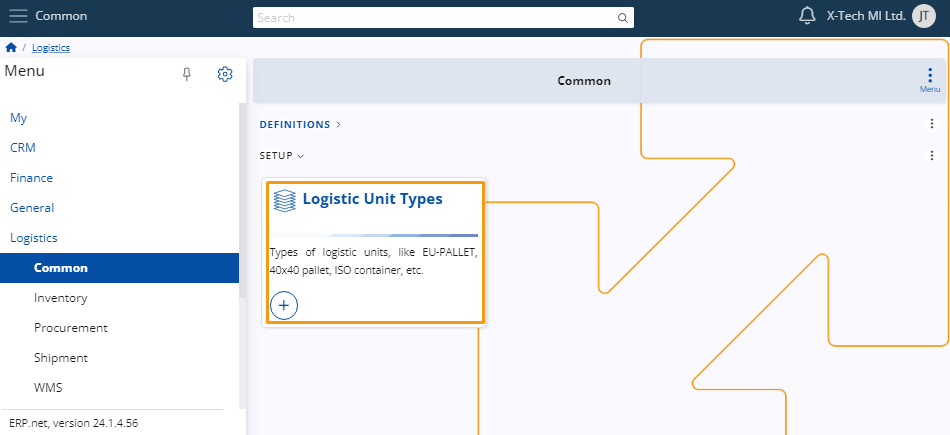Follow the Logistics breadcrumb link
950x435 pixels.
pos(51,47)
